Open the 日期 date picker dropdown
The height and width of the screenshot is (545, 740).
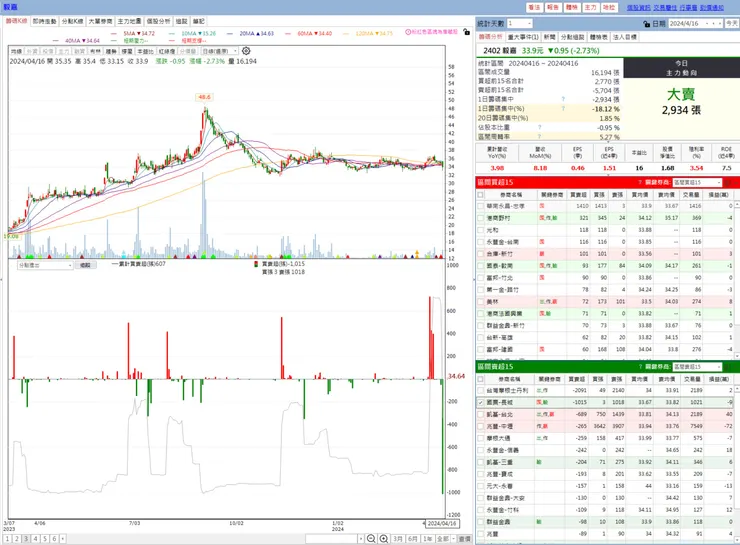point(707,24)
